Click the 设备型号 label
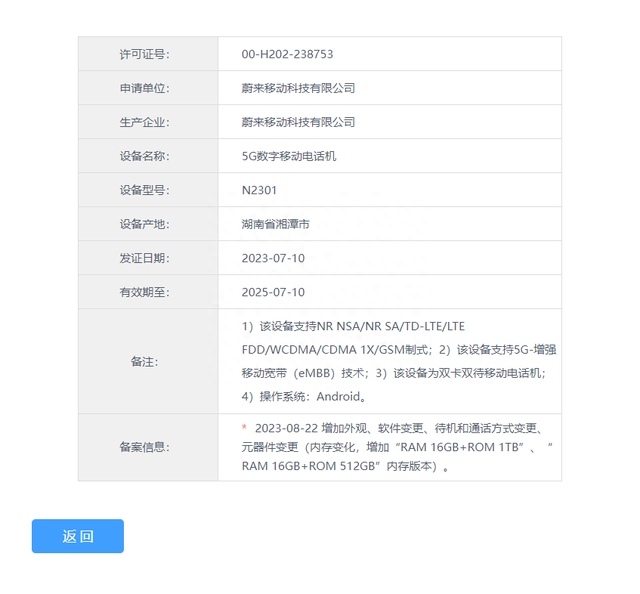This screenshot has height=594, width=640. pyautogui.click(x=144, y=190)
